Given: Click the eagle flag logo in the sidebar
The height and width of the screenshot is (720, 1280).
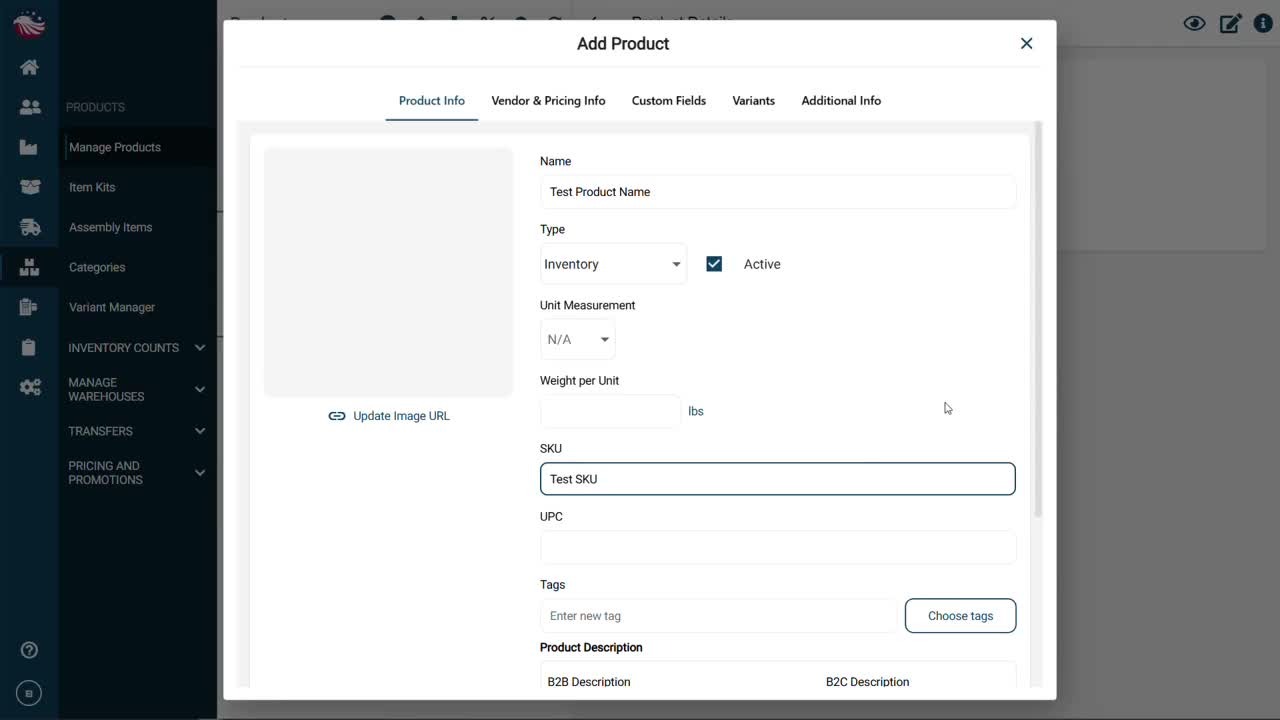Looking at the screenshot, I should coord(29,23).
